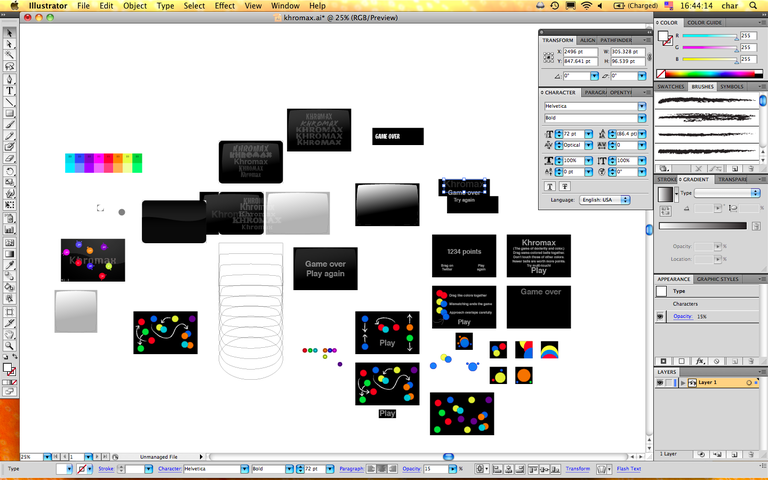This screenshot has width=768, height=480.
Task: Select the Magic Wand tool
Action: coord(9,55)
